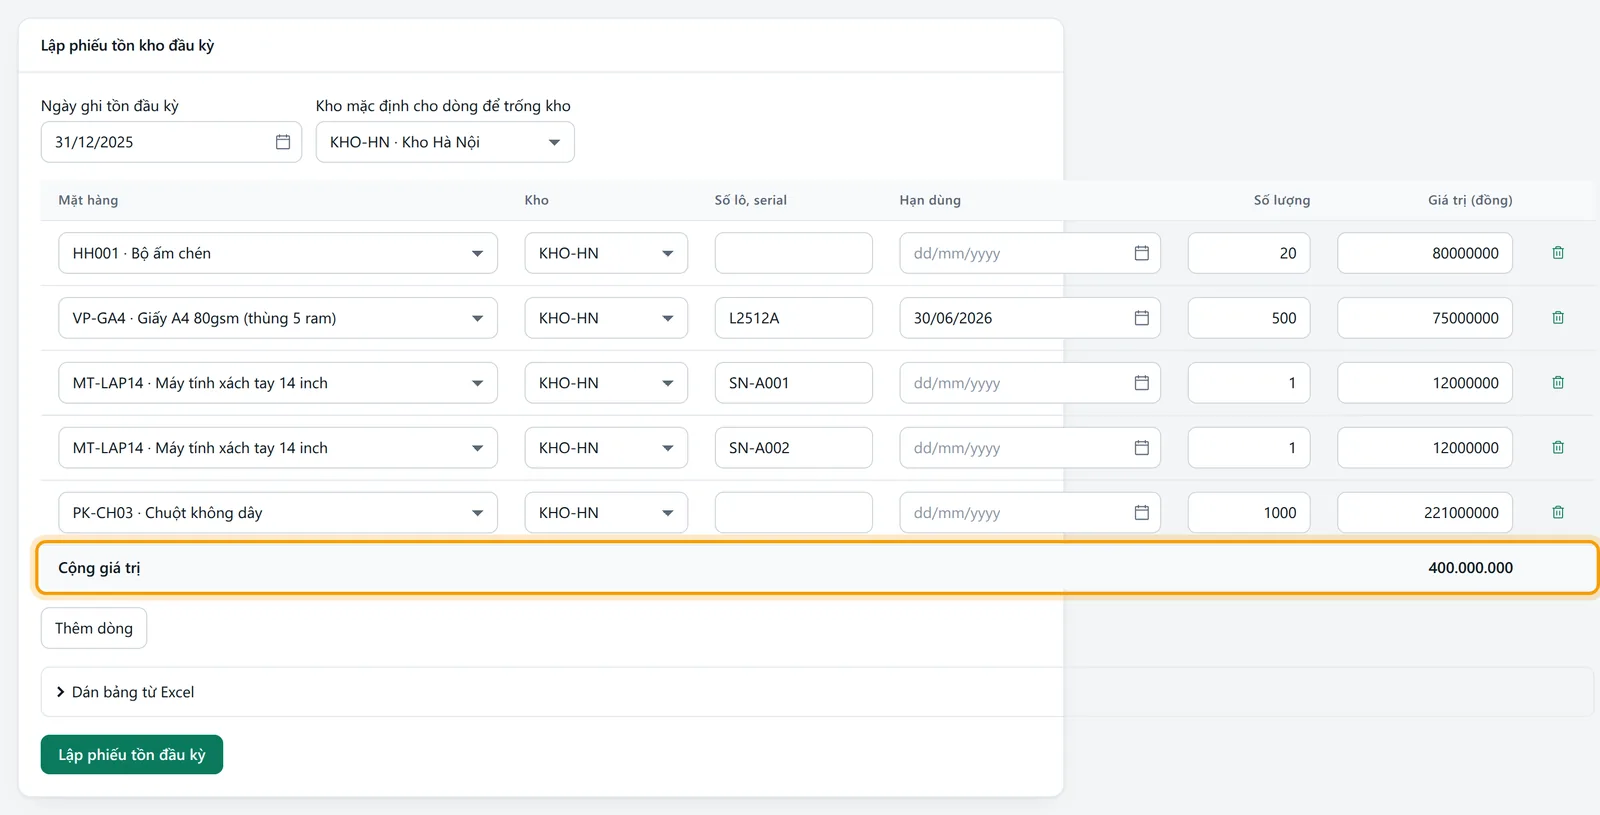The height and width of the screenshot is (815, 1600).
Task: Edit the value field showing 221000000
Action: (1425, 513)
